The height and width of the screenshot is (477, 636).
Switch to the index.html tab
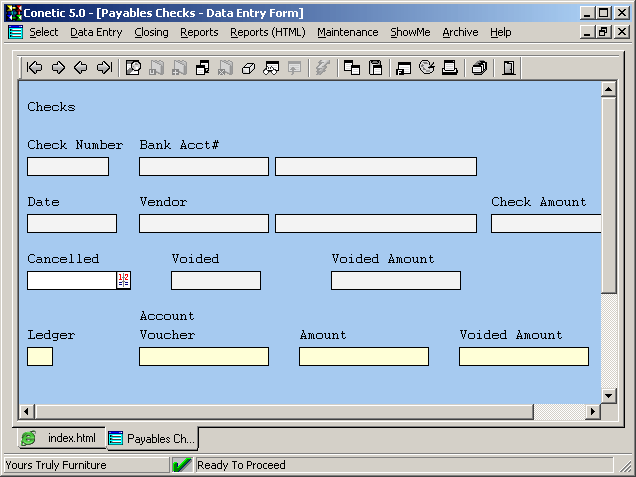(x=61, y=439)
